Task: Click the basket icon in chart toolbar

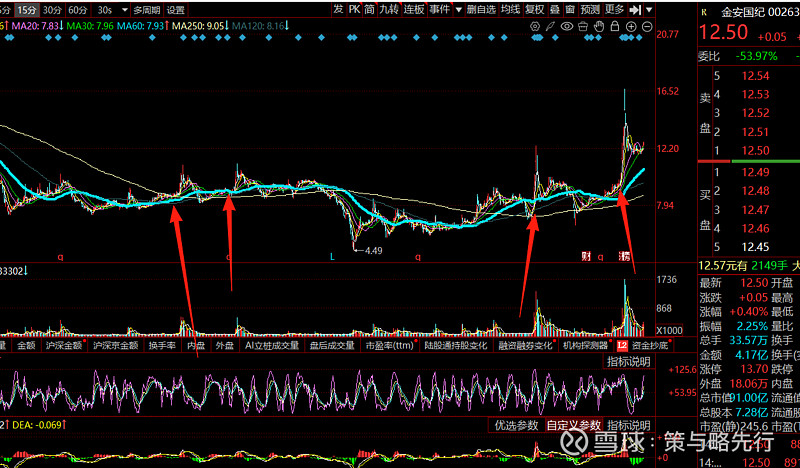Action: click(583, 27)
